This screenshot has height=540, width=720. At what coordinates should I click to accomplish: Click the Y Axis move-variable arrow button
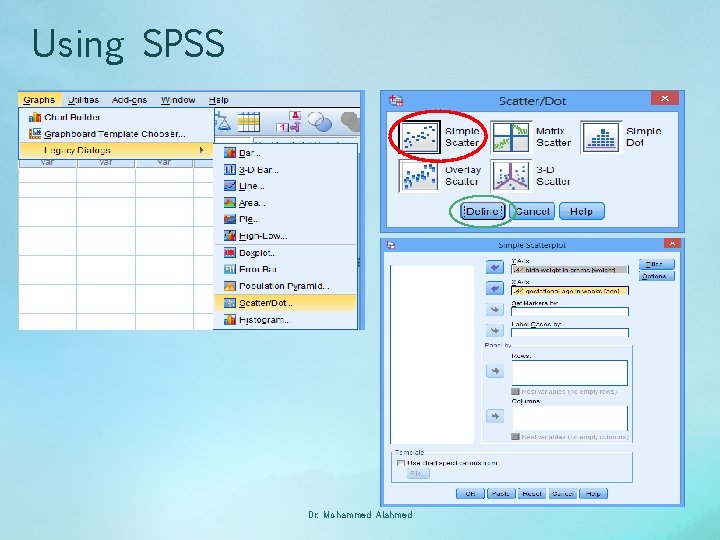495,267
